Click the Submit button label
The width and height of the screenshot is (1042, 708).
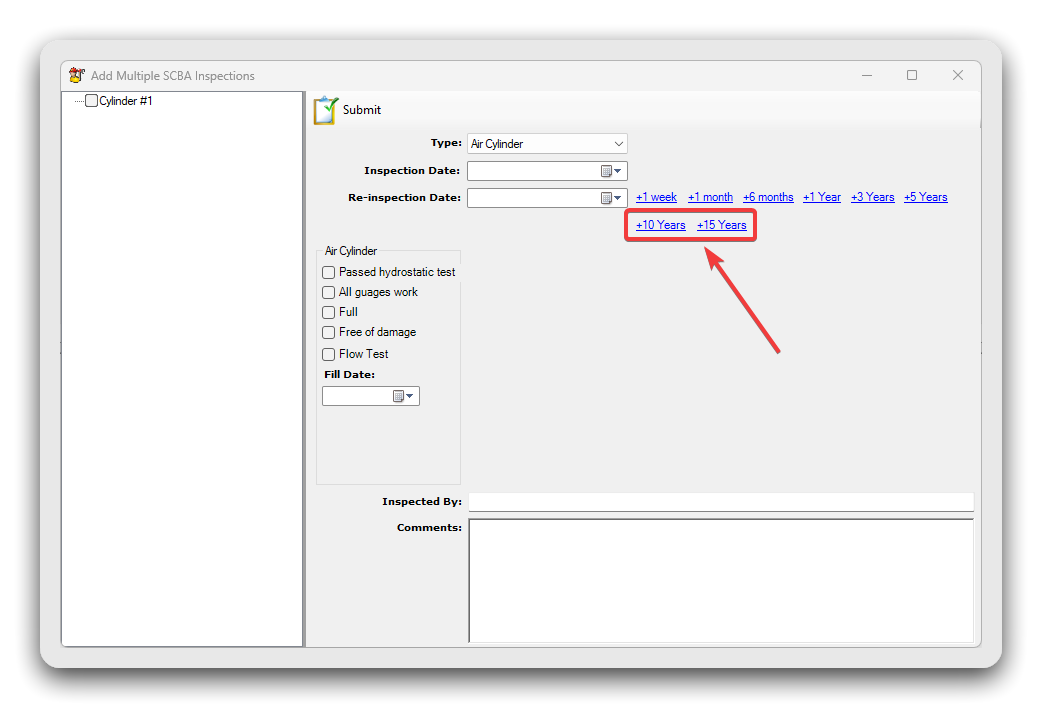tap(362, 110)
